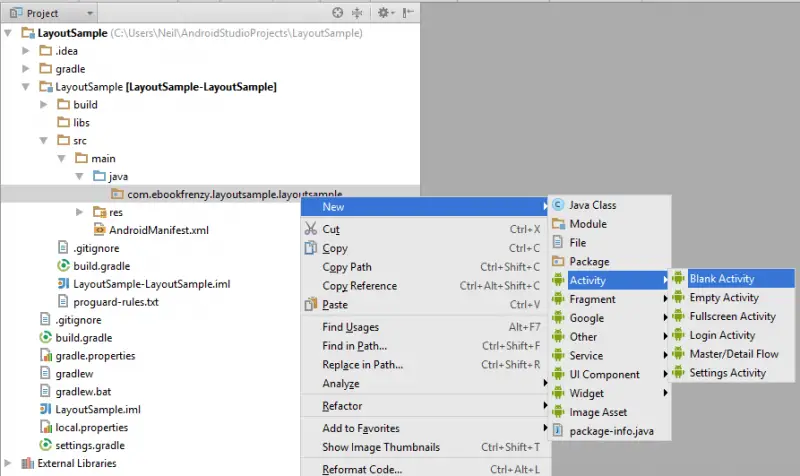The height and width of the screenshot is (476, 800).
Task: Click the collapse all icon in Project panel
Action: tap(358, 14)
